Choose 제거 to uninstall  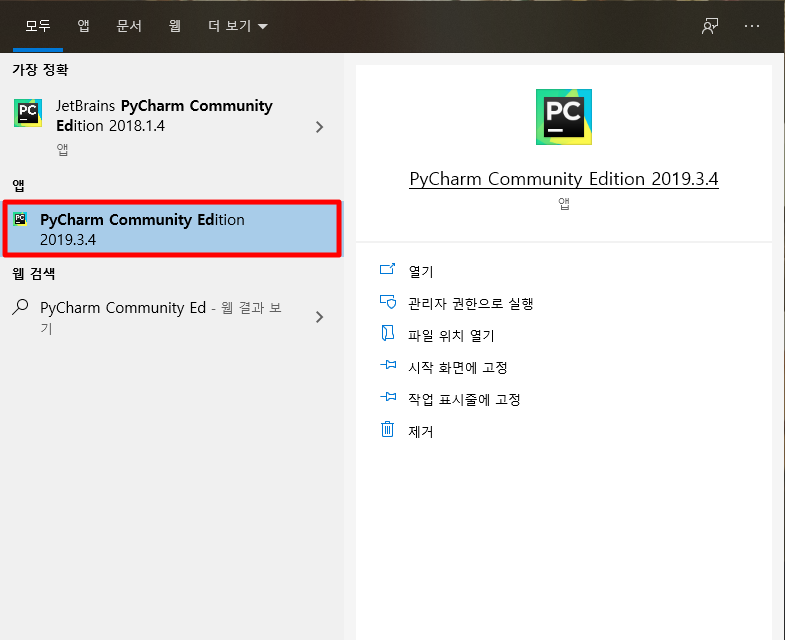421,432
